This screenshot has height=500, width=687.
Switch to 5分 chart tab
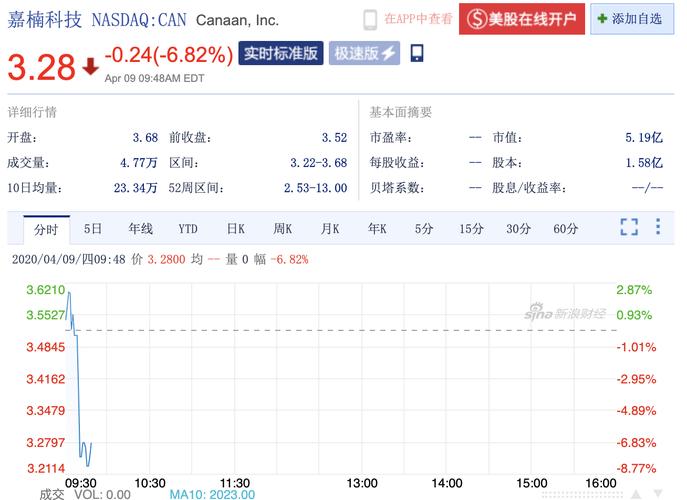tap(424, 229)
